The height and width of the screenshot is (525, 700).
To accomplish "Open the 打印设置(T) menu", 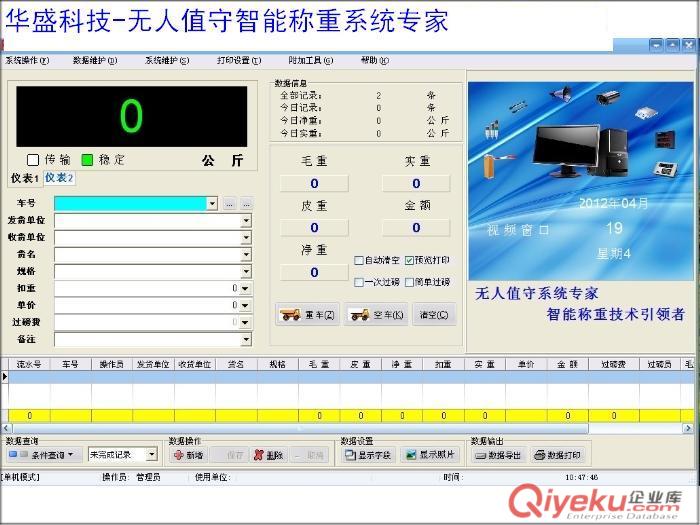I will (239, 60).
